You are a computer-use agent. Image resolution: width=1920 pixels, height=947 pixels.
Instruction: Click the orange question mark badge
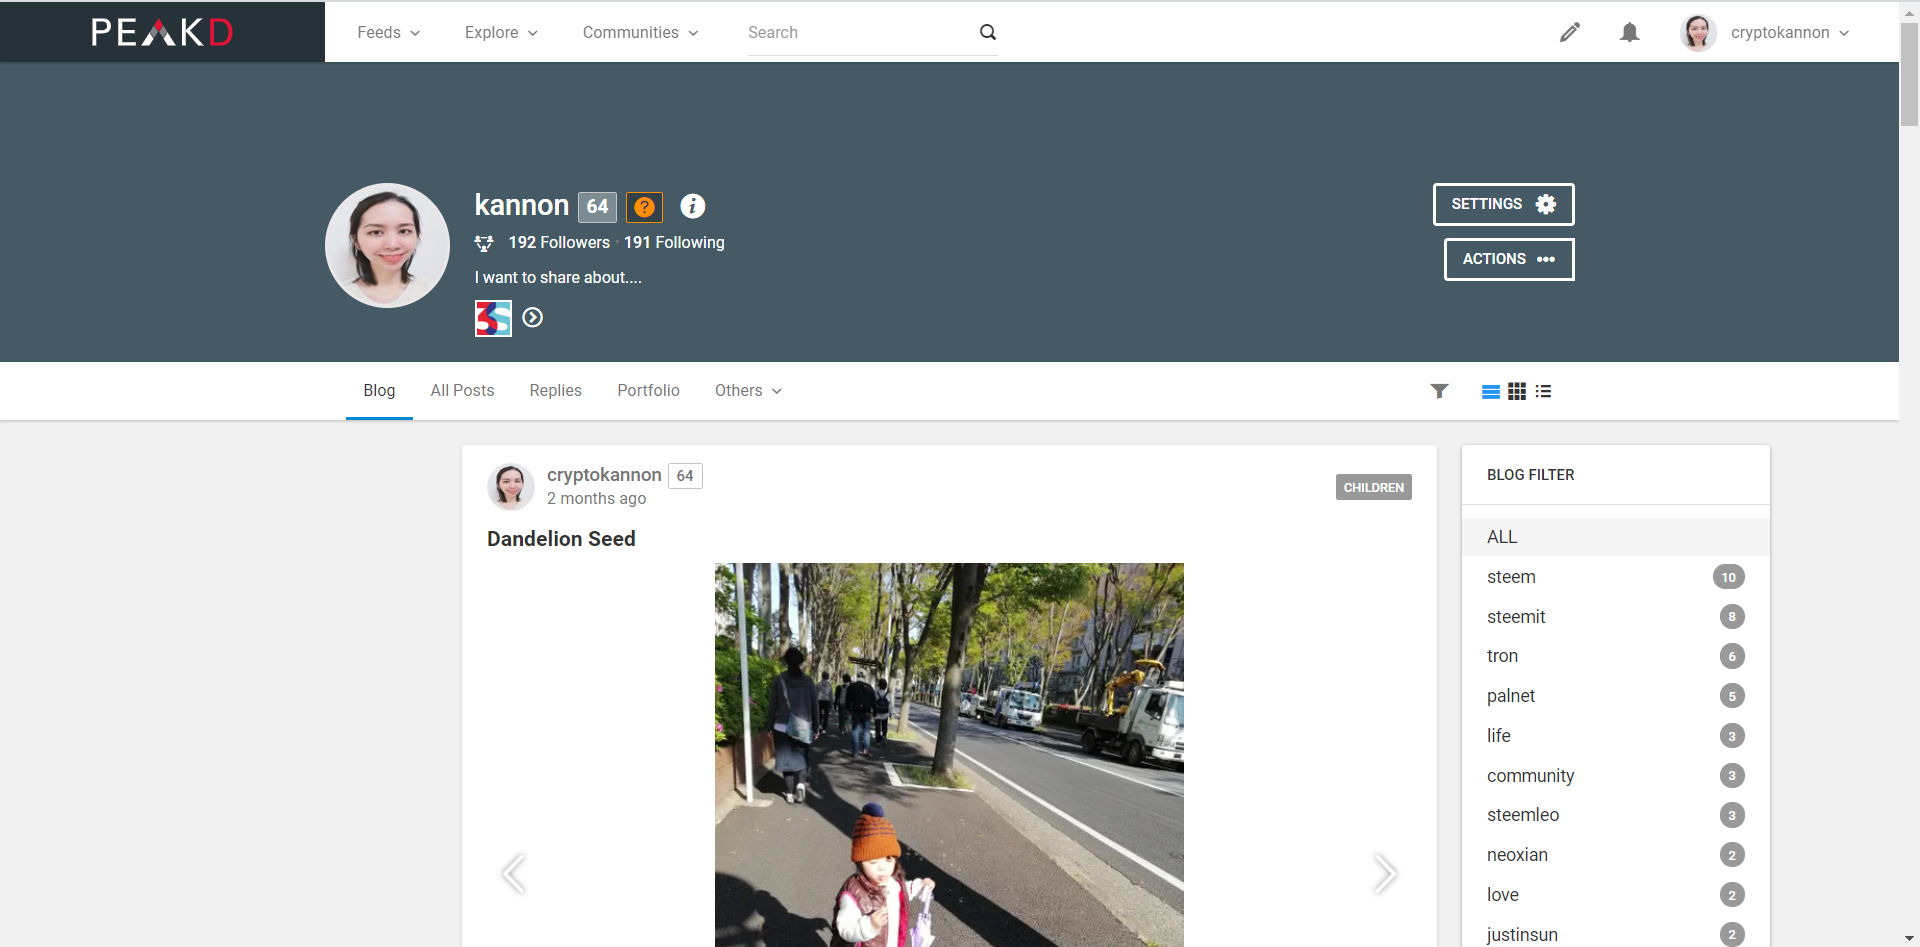(x=645, y=207)
